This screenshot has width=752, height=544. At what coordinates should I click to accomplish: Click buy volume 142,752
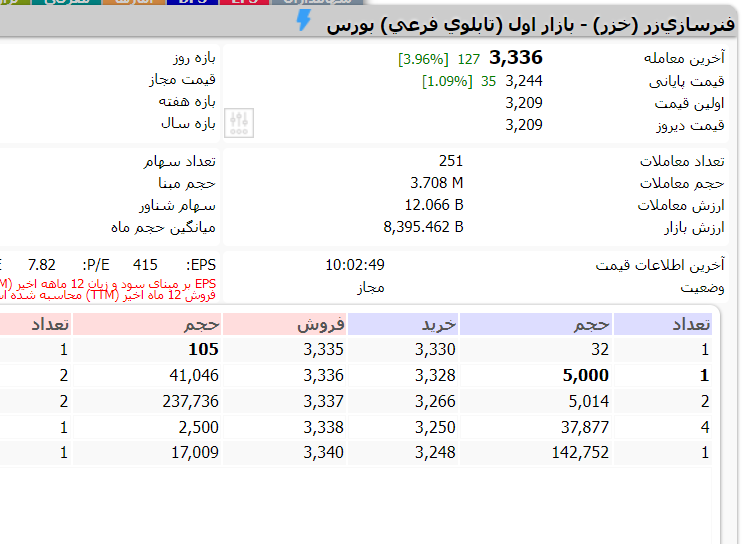click(x=580, y=452)
